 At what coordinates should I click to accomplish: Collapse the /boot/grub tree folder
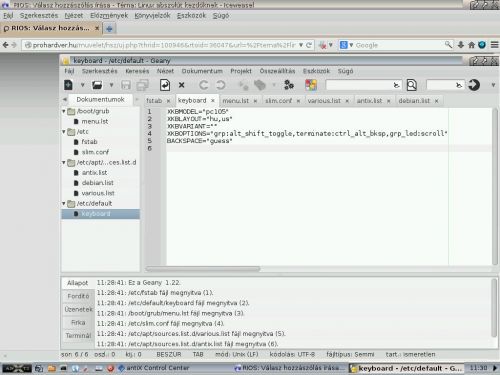64,111
